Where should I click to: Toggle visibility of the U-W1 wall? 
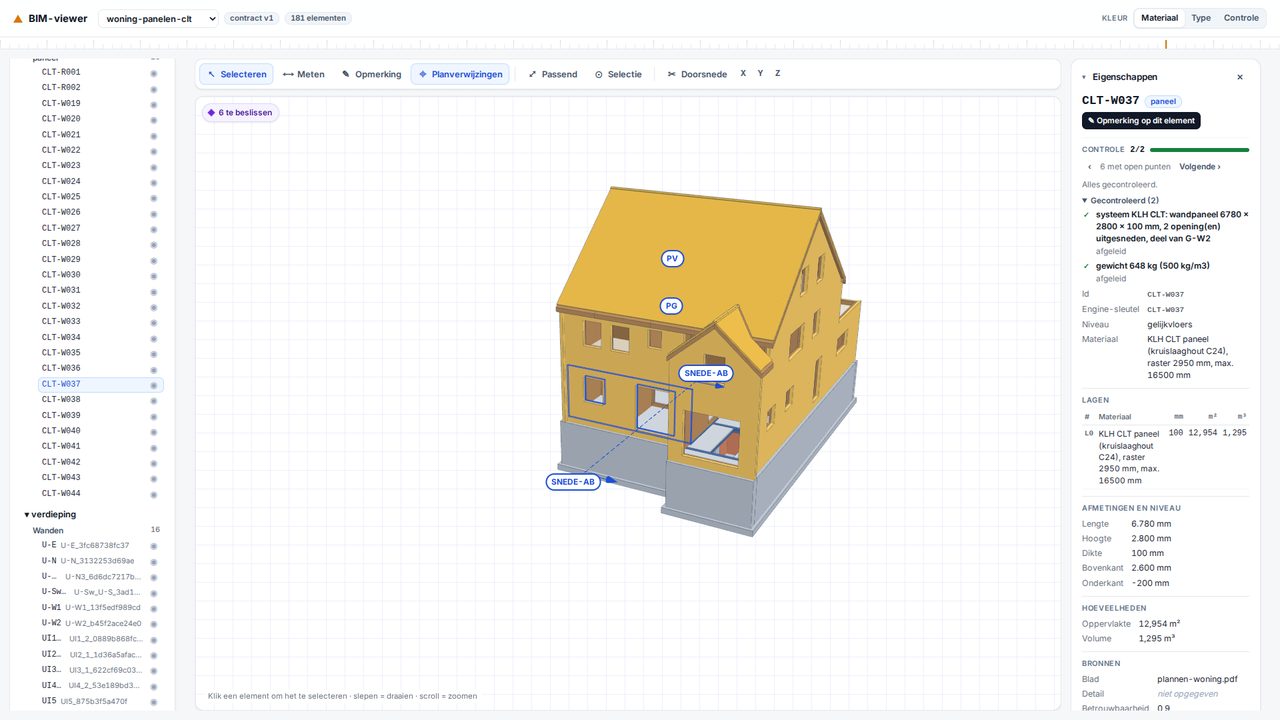[154, 608]
